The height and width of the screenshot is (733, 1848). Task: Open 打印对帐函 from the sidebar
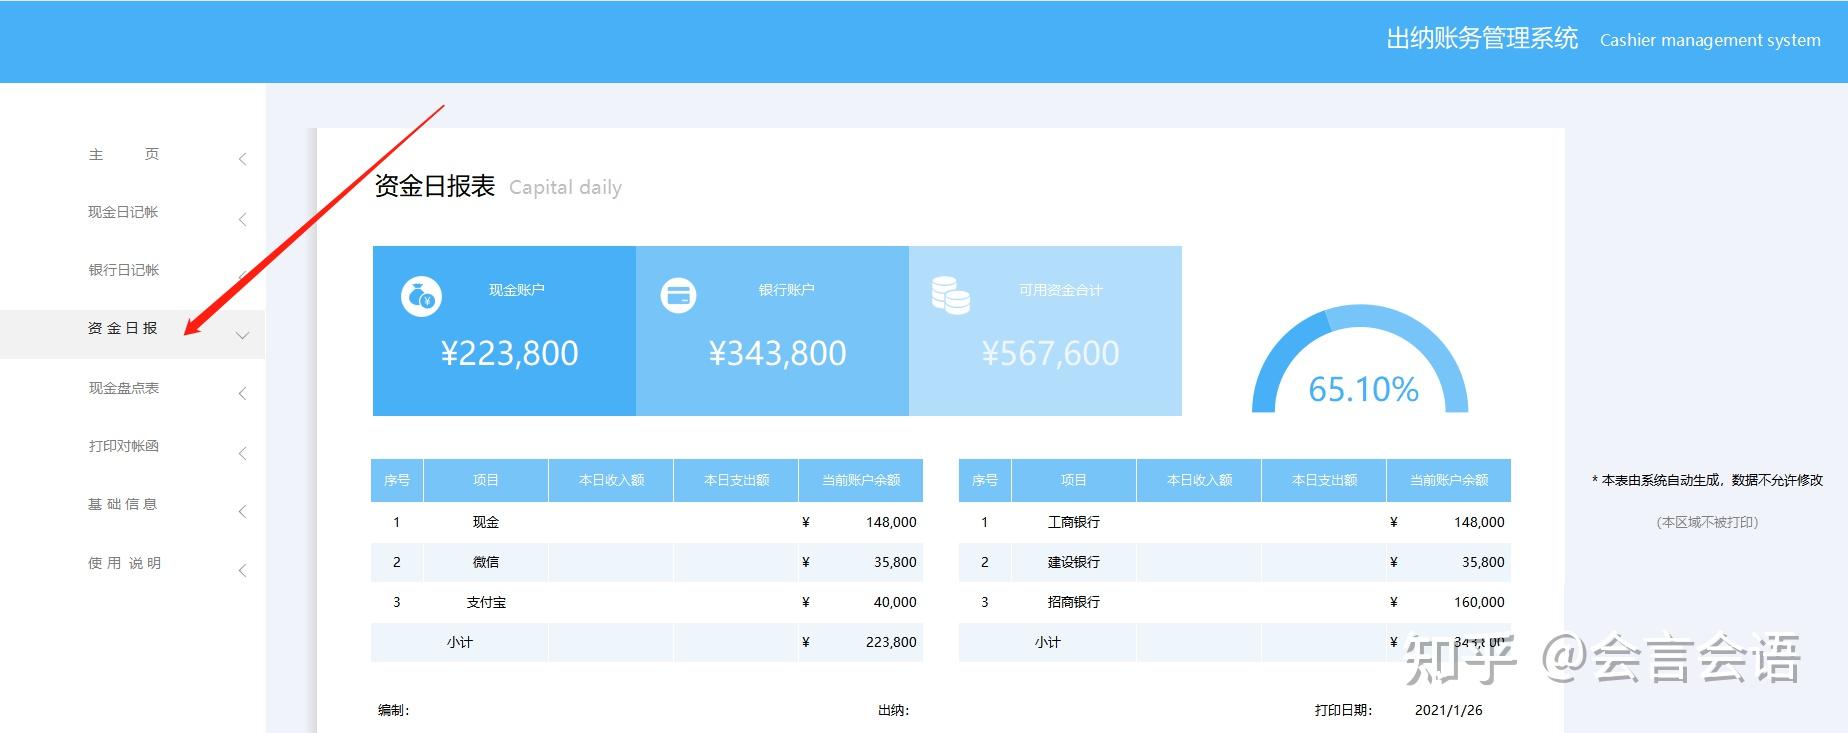click(x=123, y=446)
